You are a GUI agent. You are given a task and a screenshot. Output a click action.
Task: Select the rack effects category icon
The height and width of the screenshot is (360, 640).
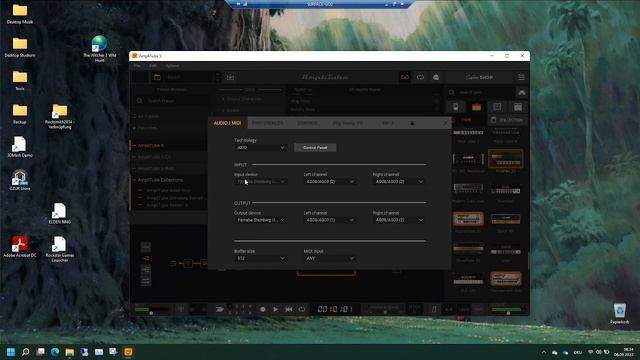518,107
